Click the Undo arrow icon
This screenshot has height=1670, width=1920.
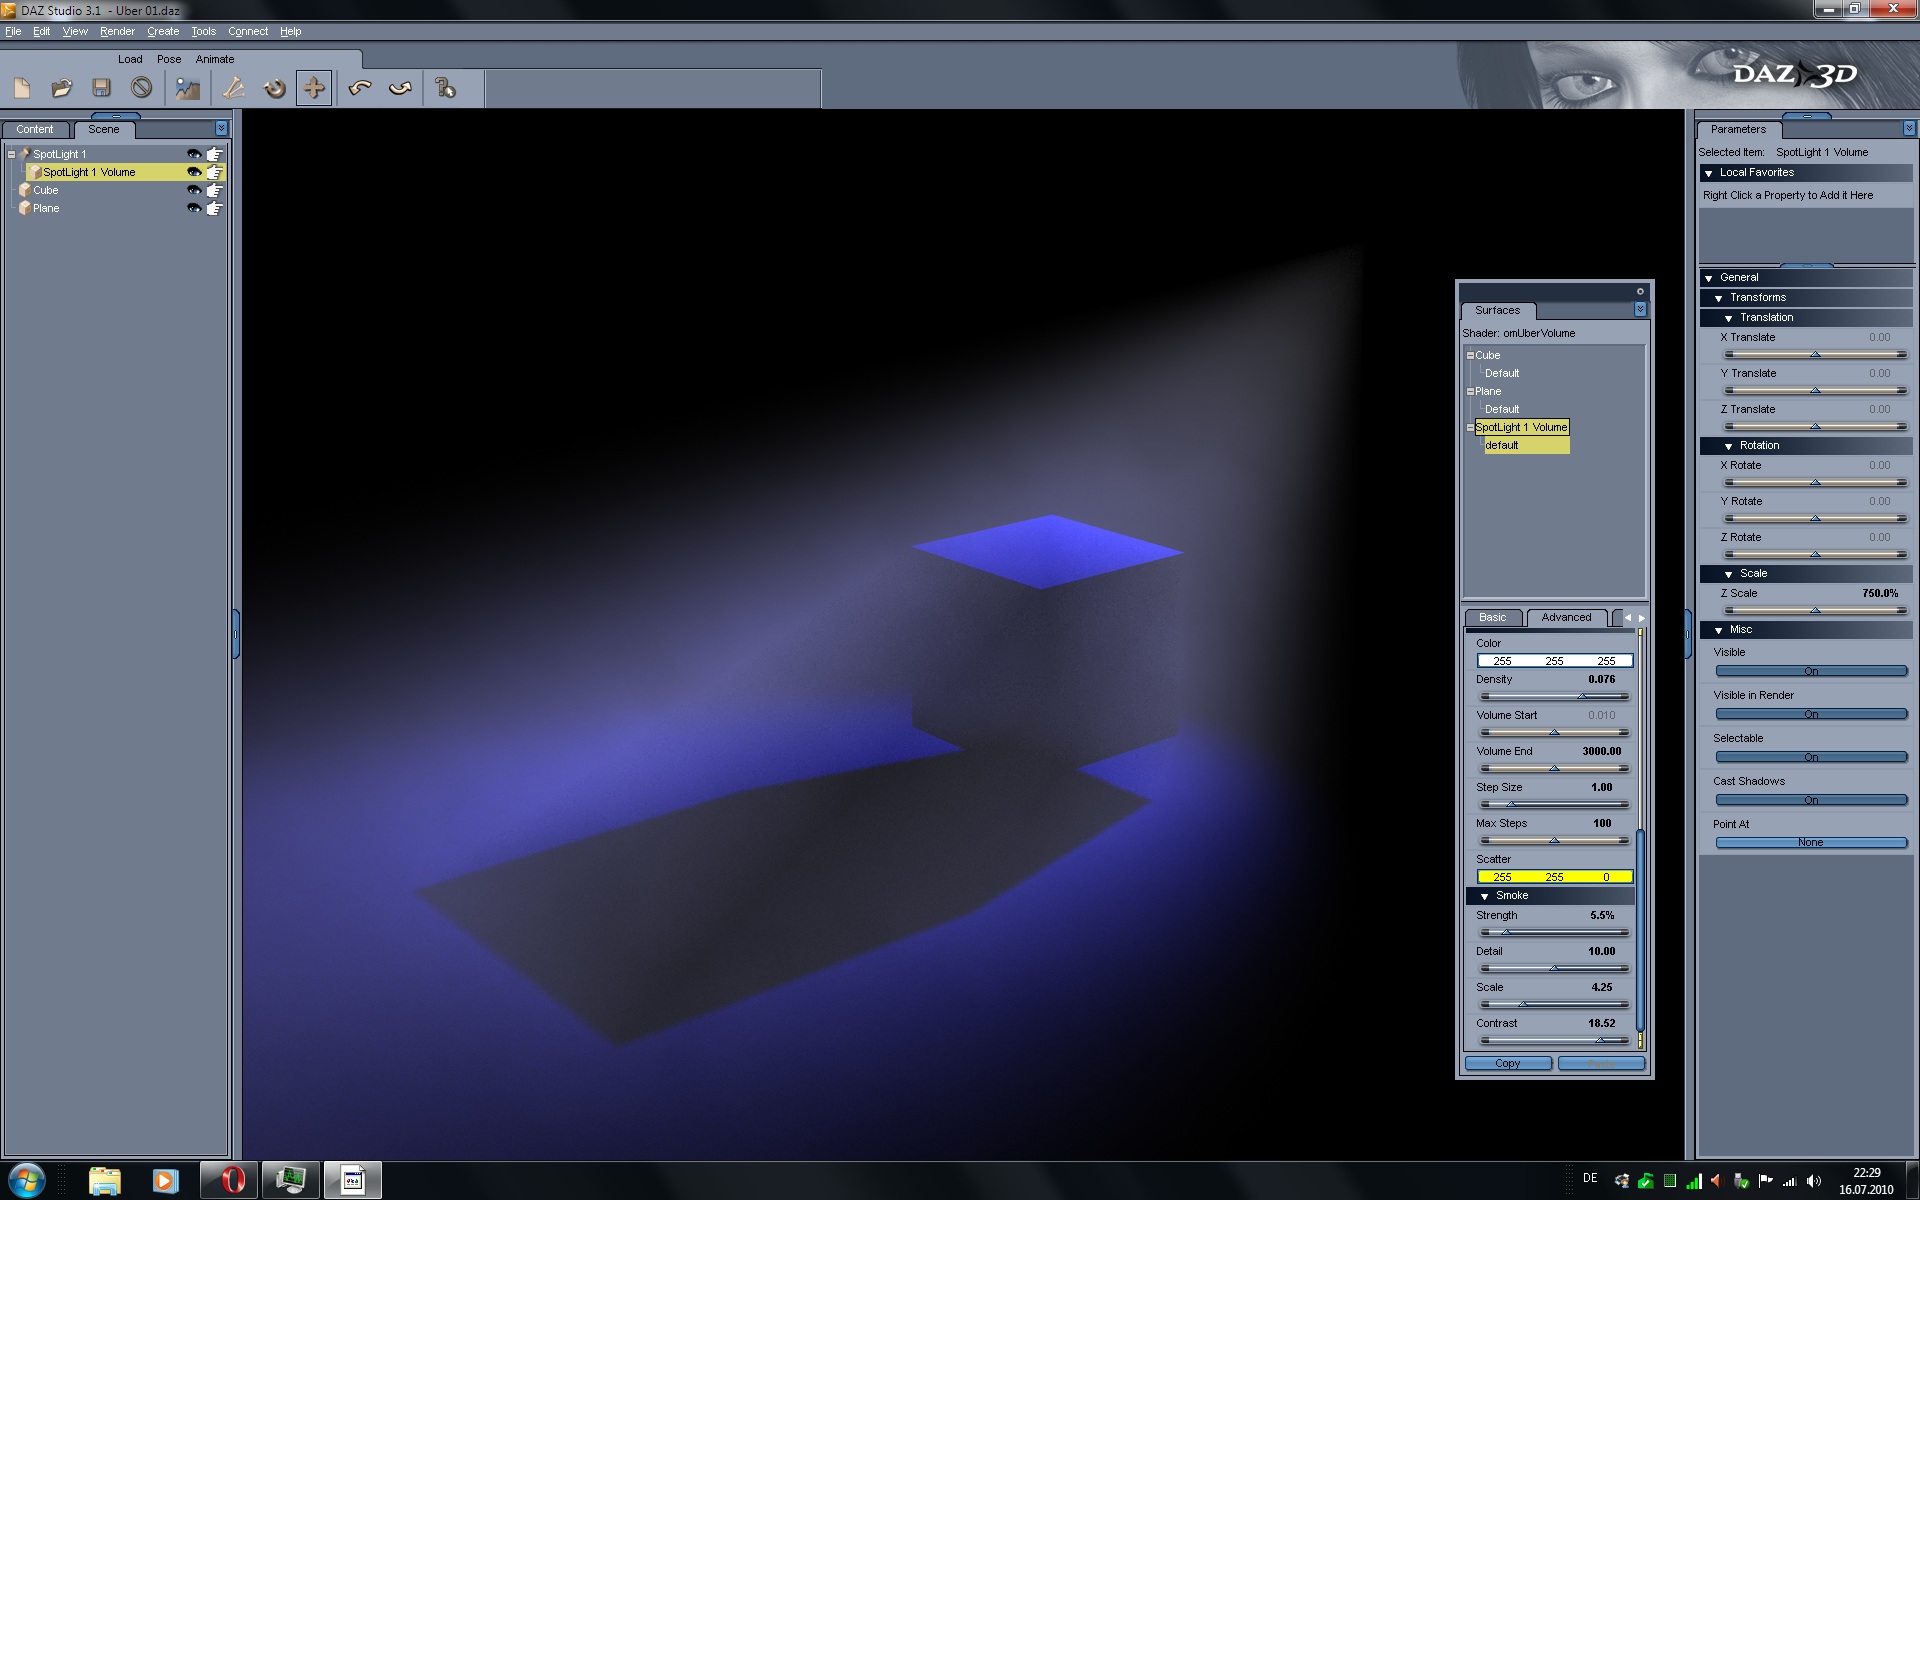[x=360, y=89]
